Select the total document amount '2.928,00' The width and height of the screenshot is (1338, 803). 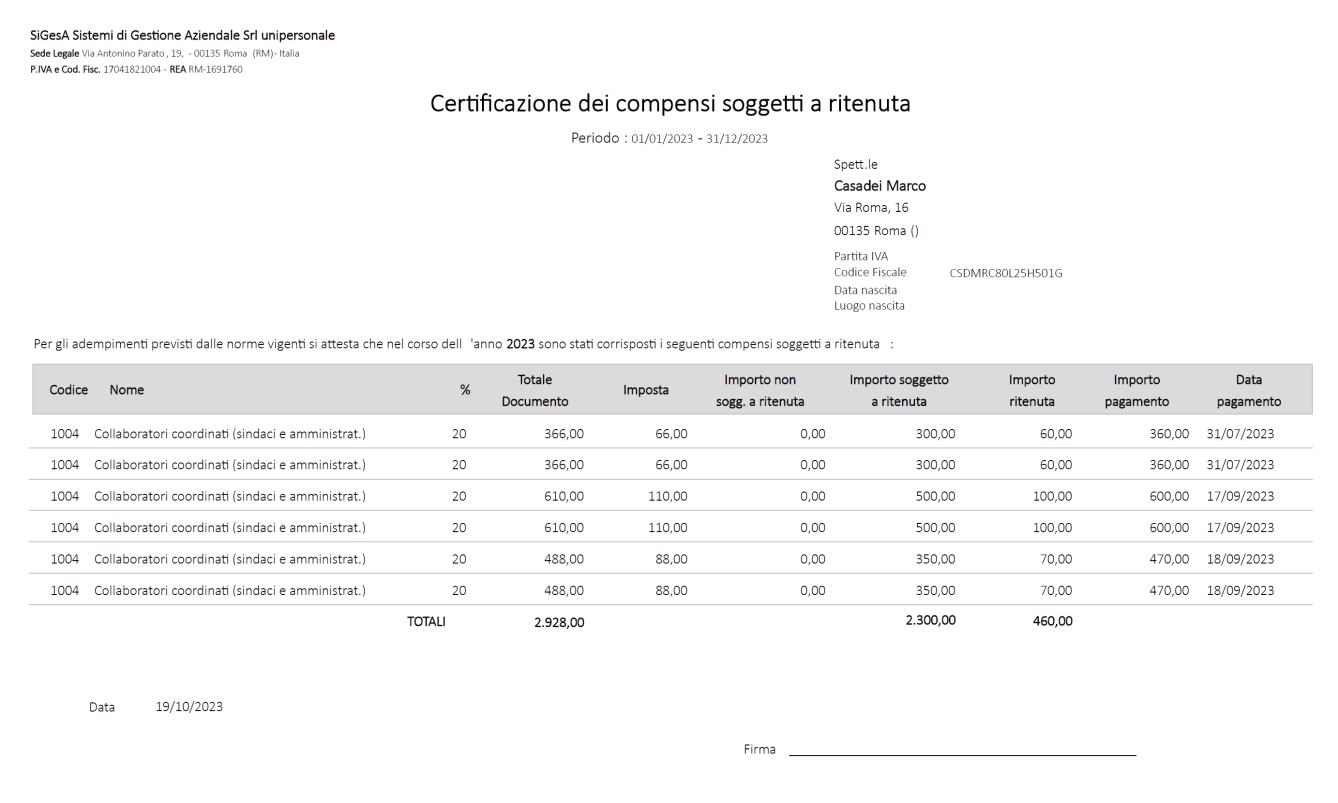click(x=559, y=622)
